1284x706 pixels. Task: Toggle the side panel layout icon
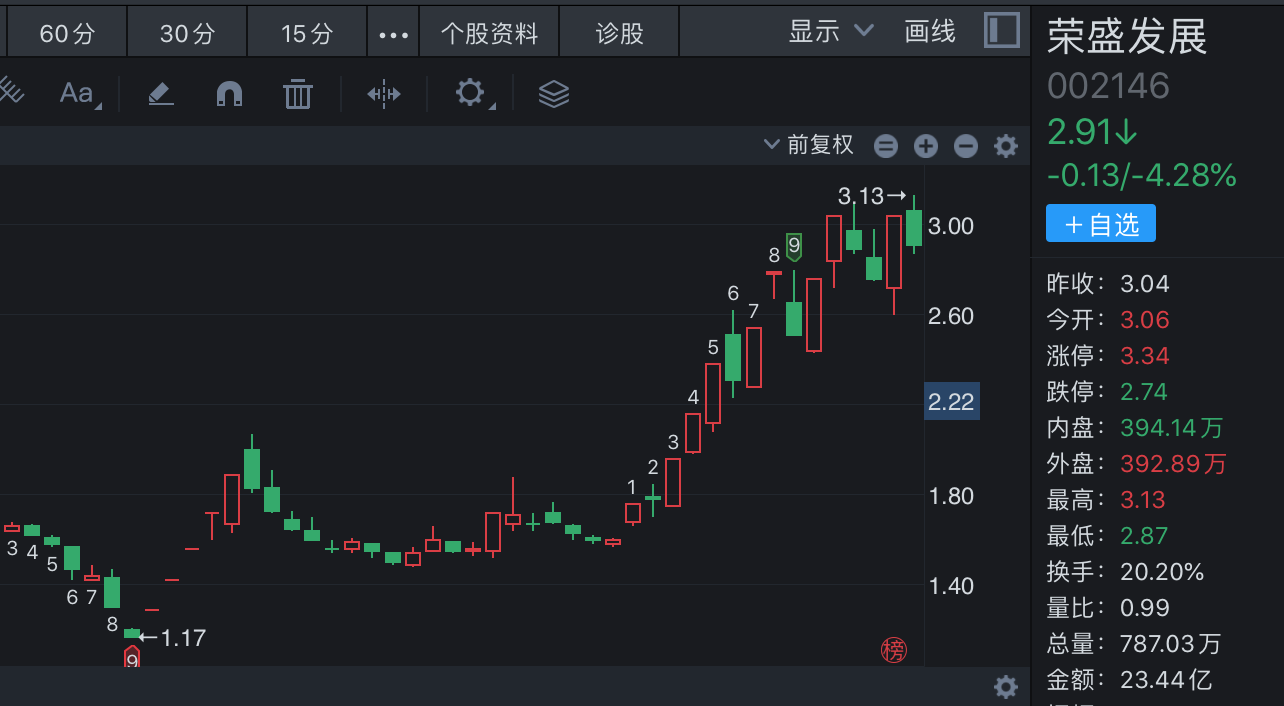[x=1001, y=30]
